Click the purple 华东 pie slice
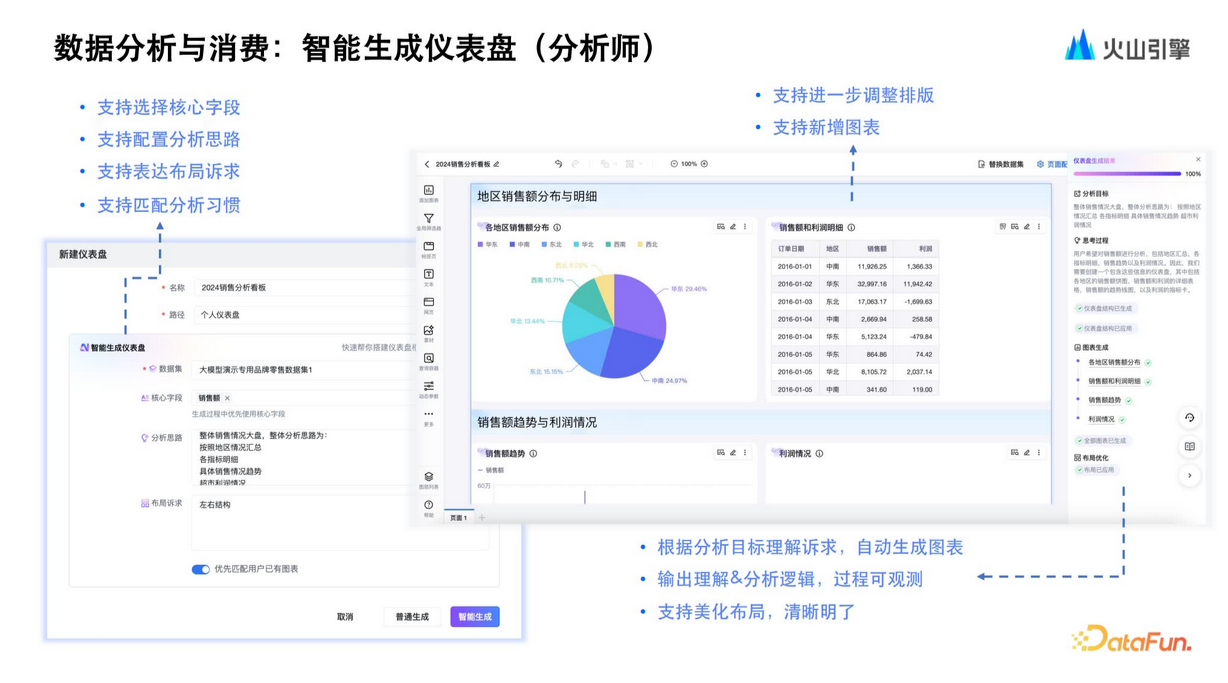 [x=642, y=305]
